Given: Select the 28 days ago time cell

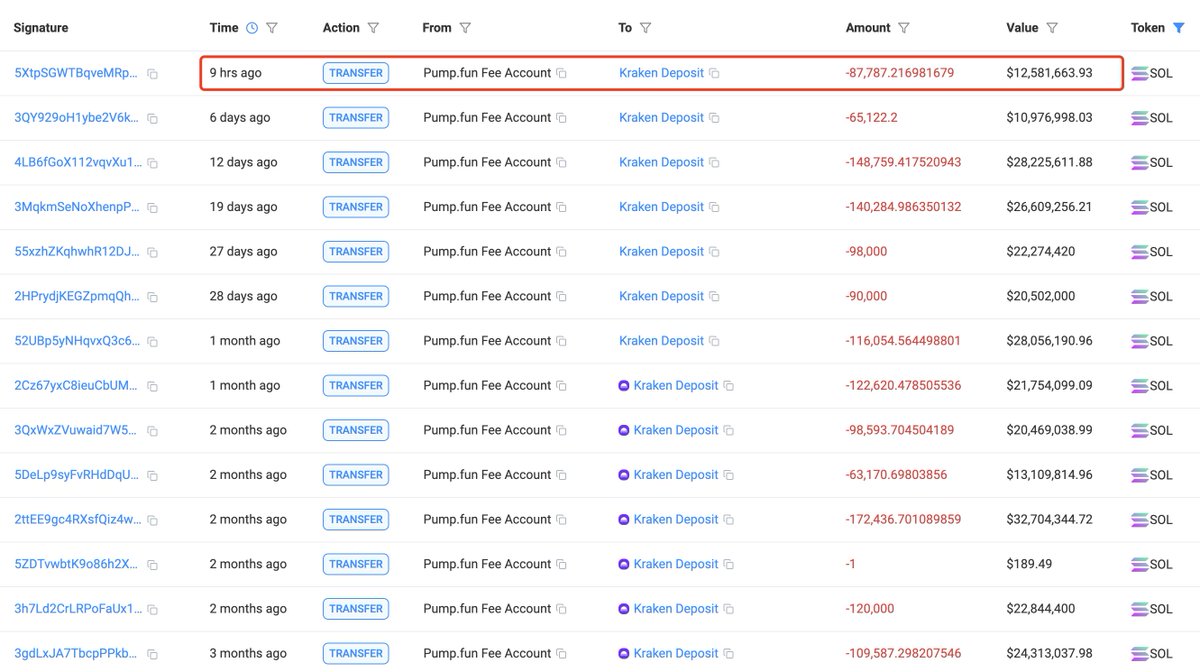Looking at the screenshot, I should click(243, 296).
